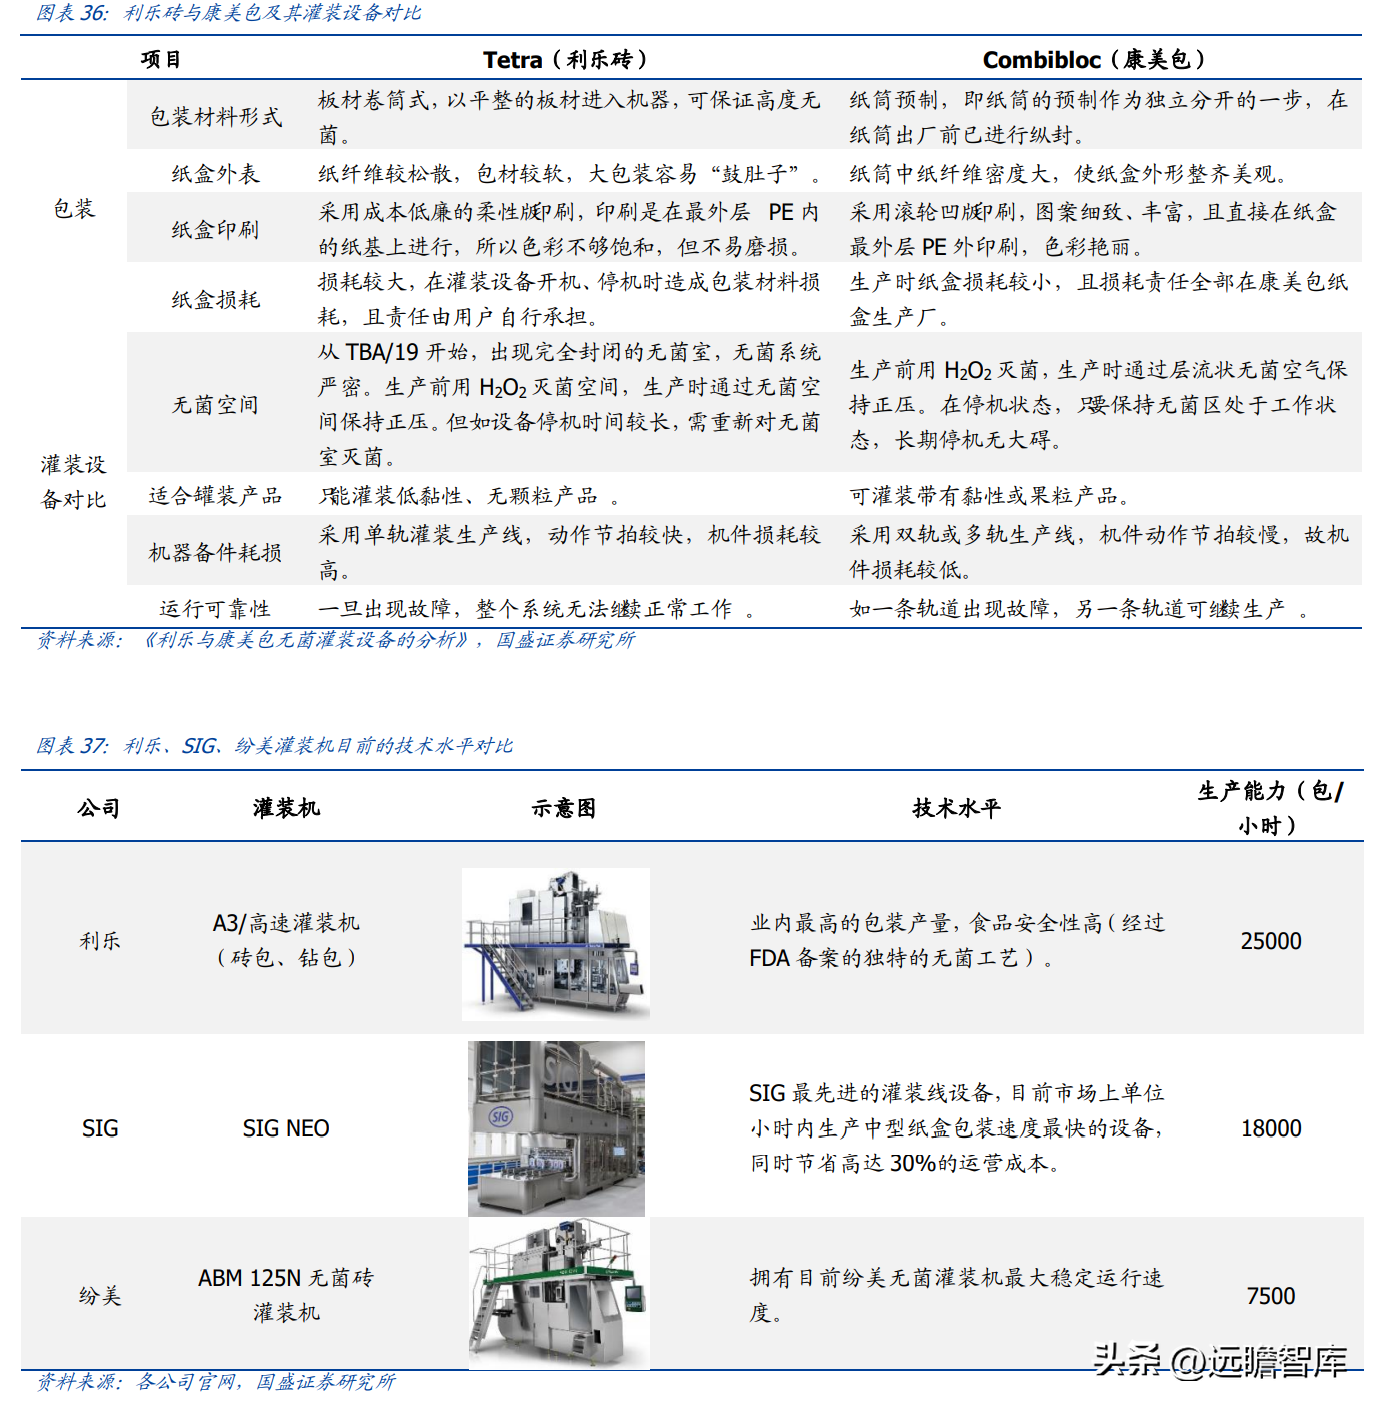Click the '公司' column header
The image size is (1378, 1409).
(x=98, y=808)
